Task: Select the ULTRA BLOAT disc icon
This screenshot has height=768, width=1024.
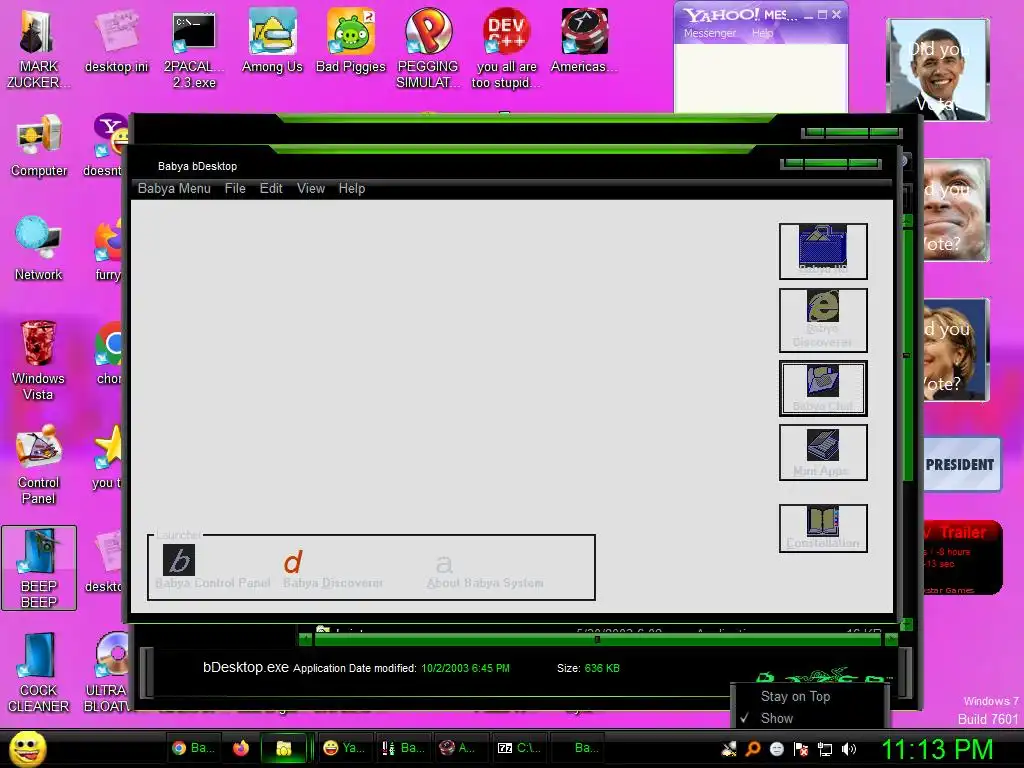Action: [x=108, y=673]
